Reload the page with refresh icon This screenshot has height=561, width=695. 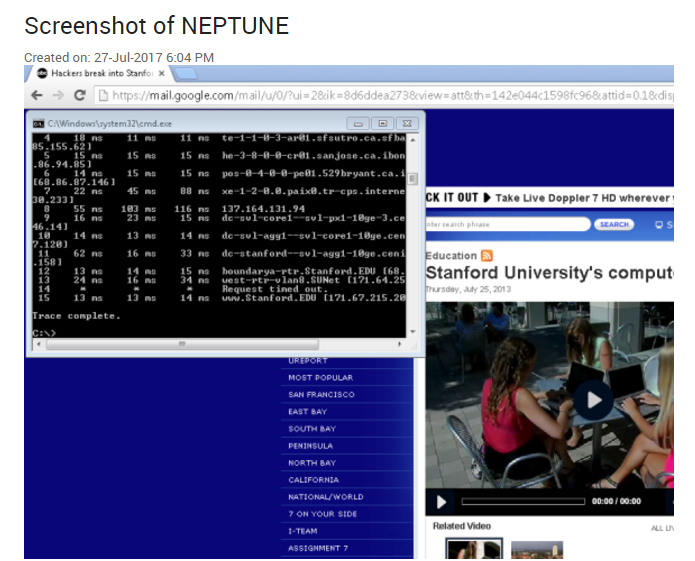click(x=78, y=95)
